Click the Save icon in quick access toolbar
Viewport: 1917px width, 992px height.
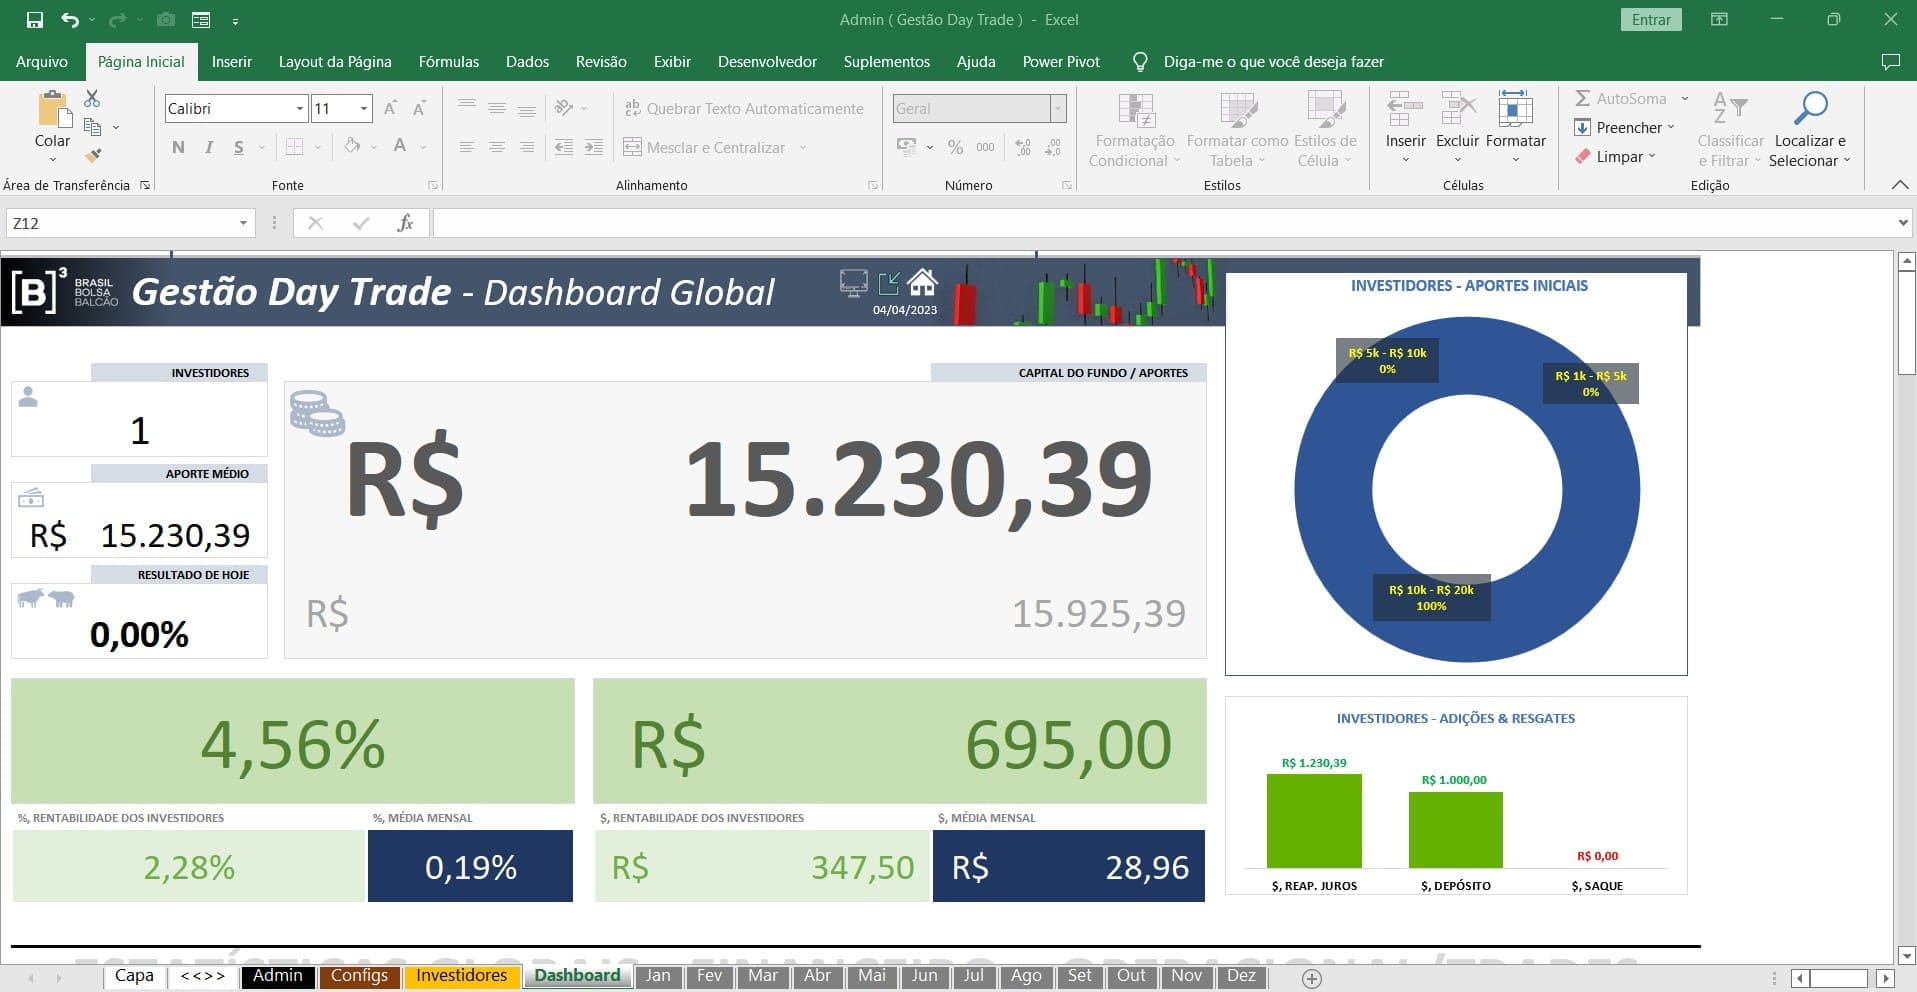point(35,20)
